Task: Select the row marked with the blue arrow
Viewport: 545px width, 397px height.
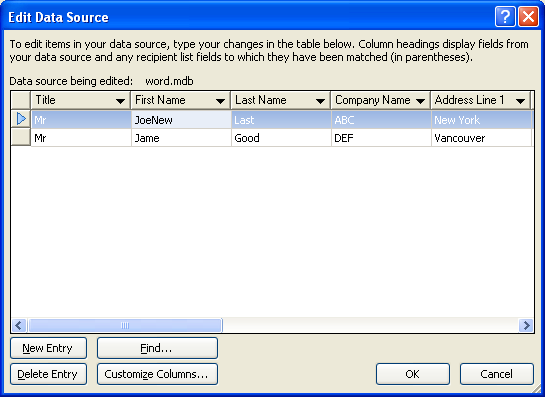Action: coord(21,119)
